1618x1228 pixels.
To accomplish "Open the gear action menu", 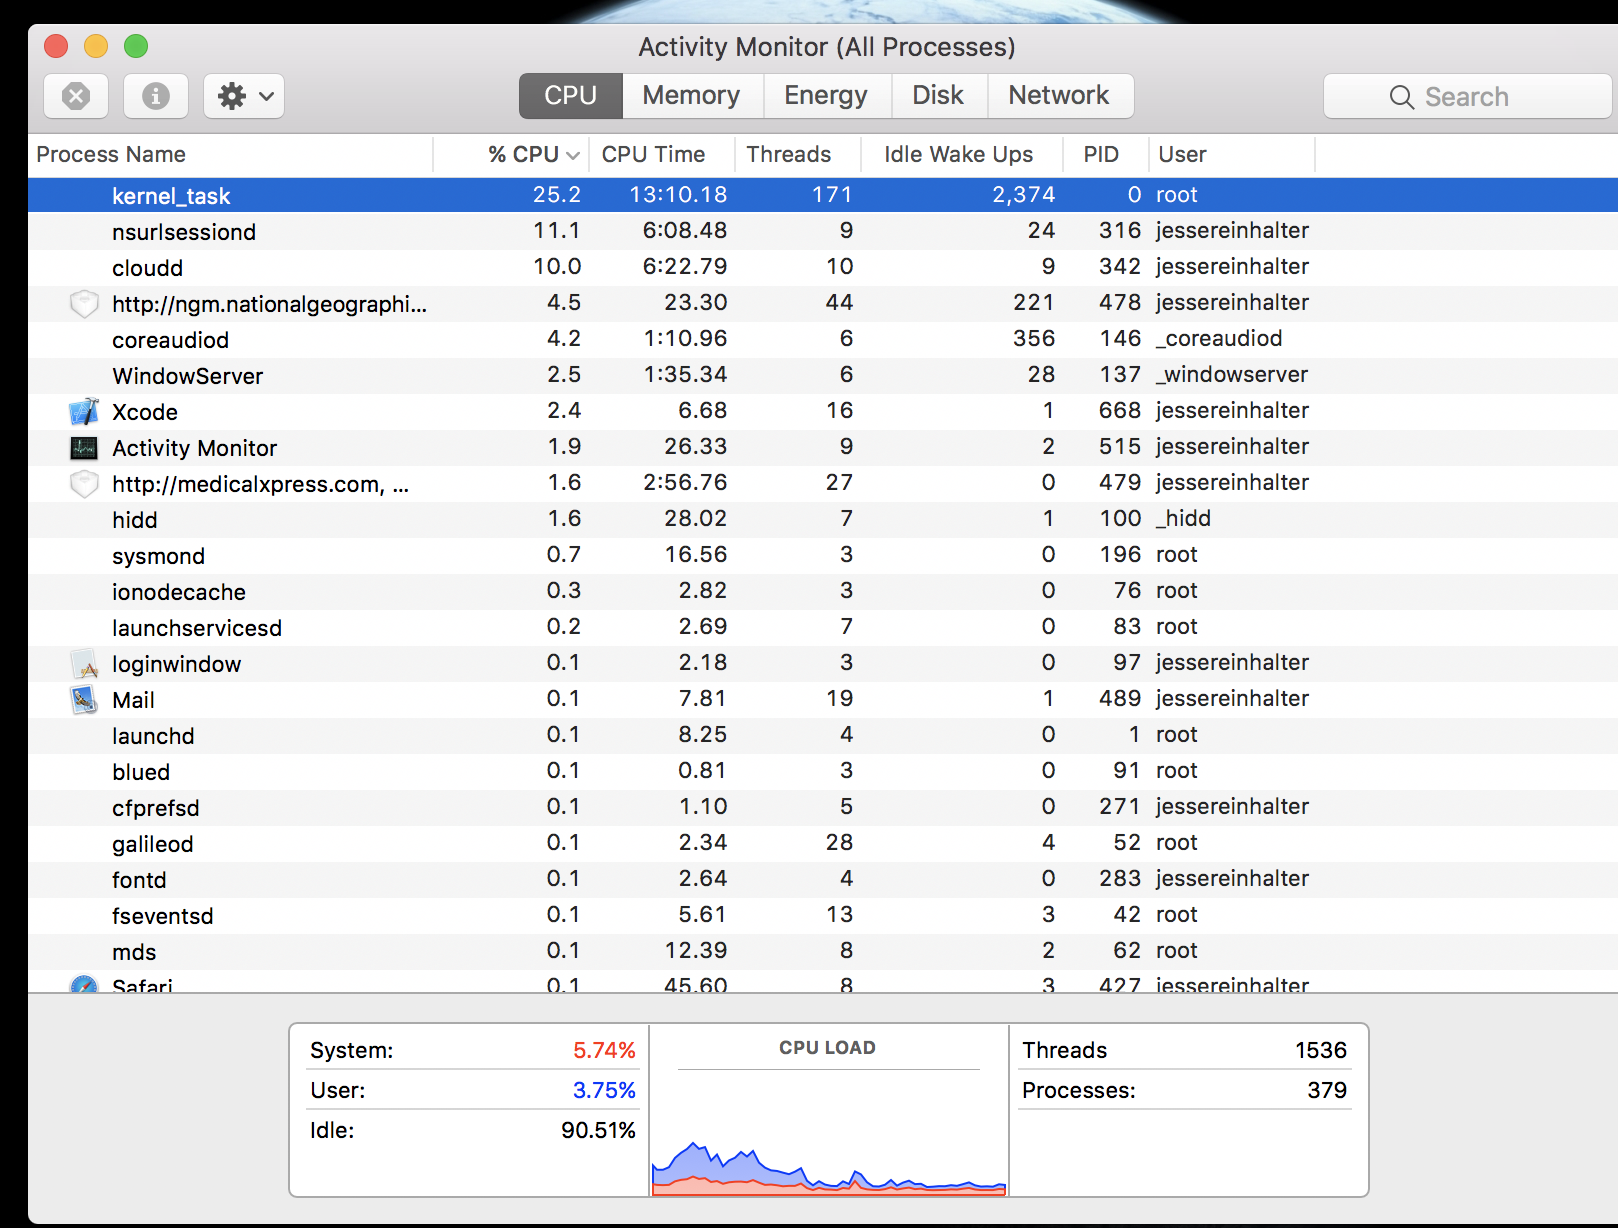I will pyautogui.click(x=244, y=96).
